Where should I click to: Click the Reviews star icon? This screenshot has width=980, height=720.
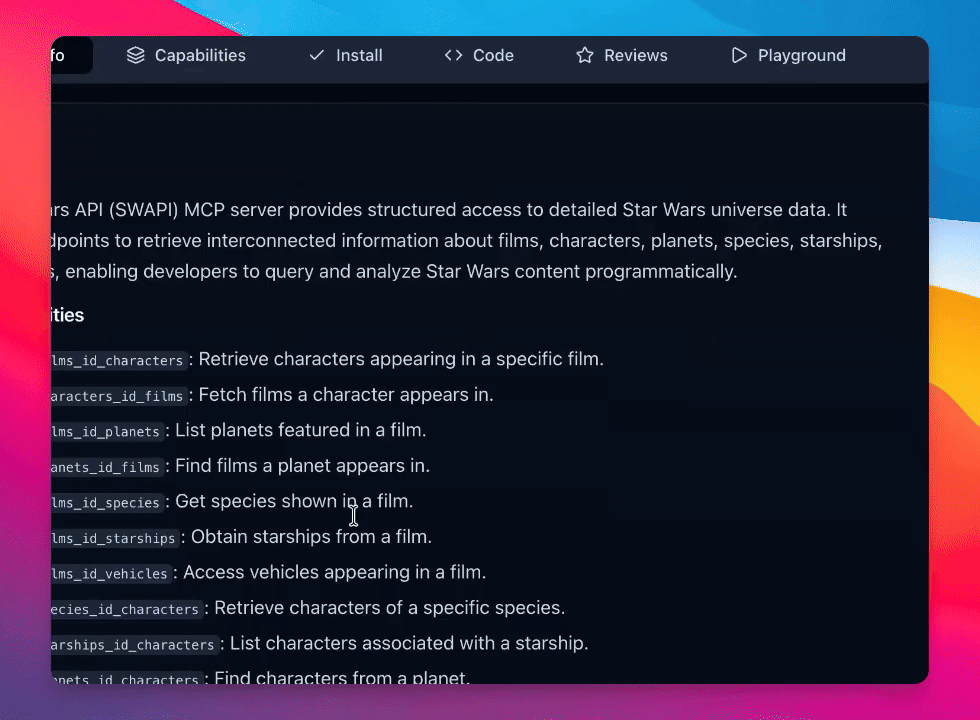[585, 56]
